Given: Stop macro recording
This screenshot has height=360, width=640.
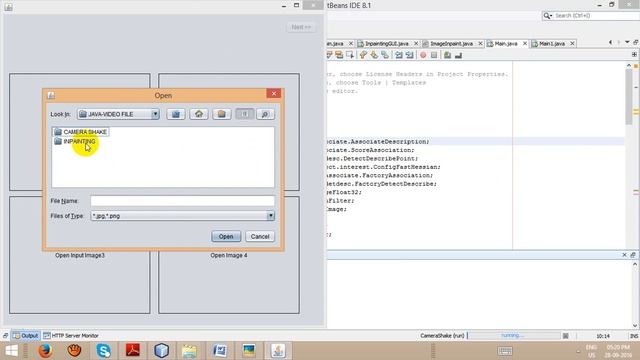Looking at the screenshot, I should [x=434, y=55].
